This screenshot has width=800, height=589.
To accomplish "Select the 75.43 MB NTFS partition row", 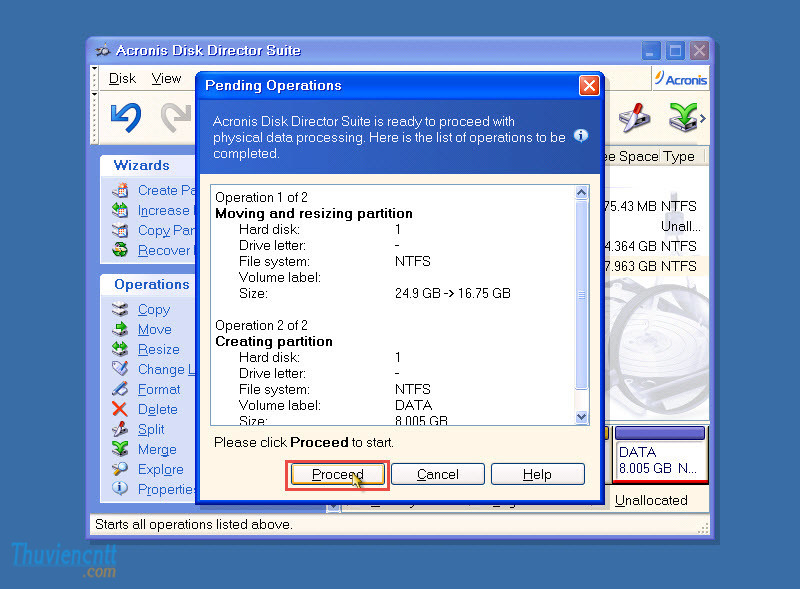I will point(655,206).
